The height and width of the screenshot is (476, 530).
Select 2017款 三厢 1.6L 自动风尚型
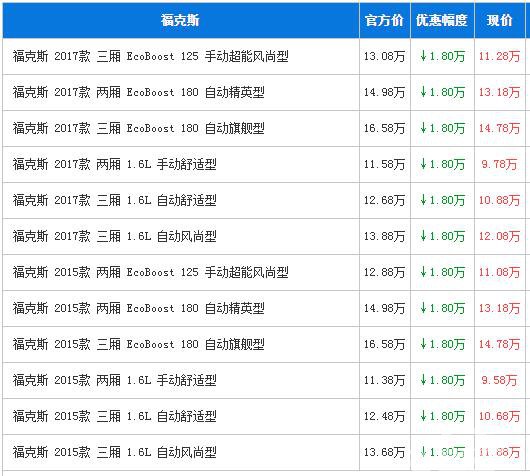(x=115, y=236)
